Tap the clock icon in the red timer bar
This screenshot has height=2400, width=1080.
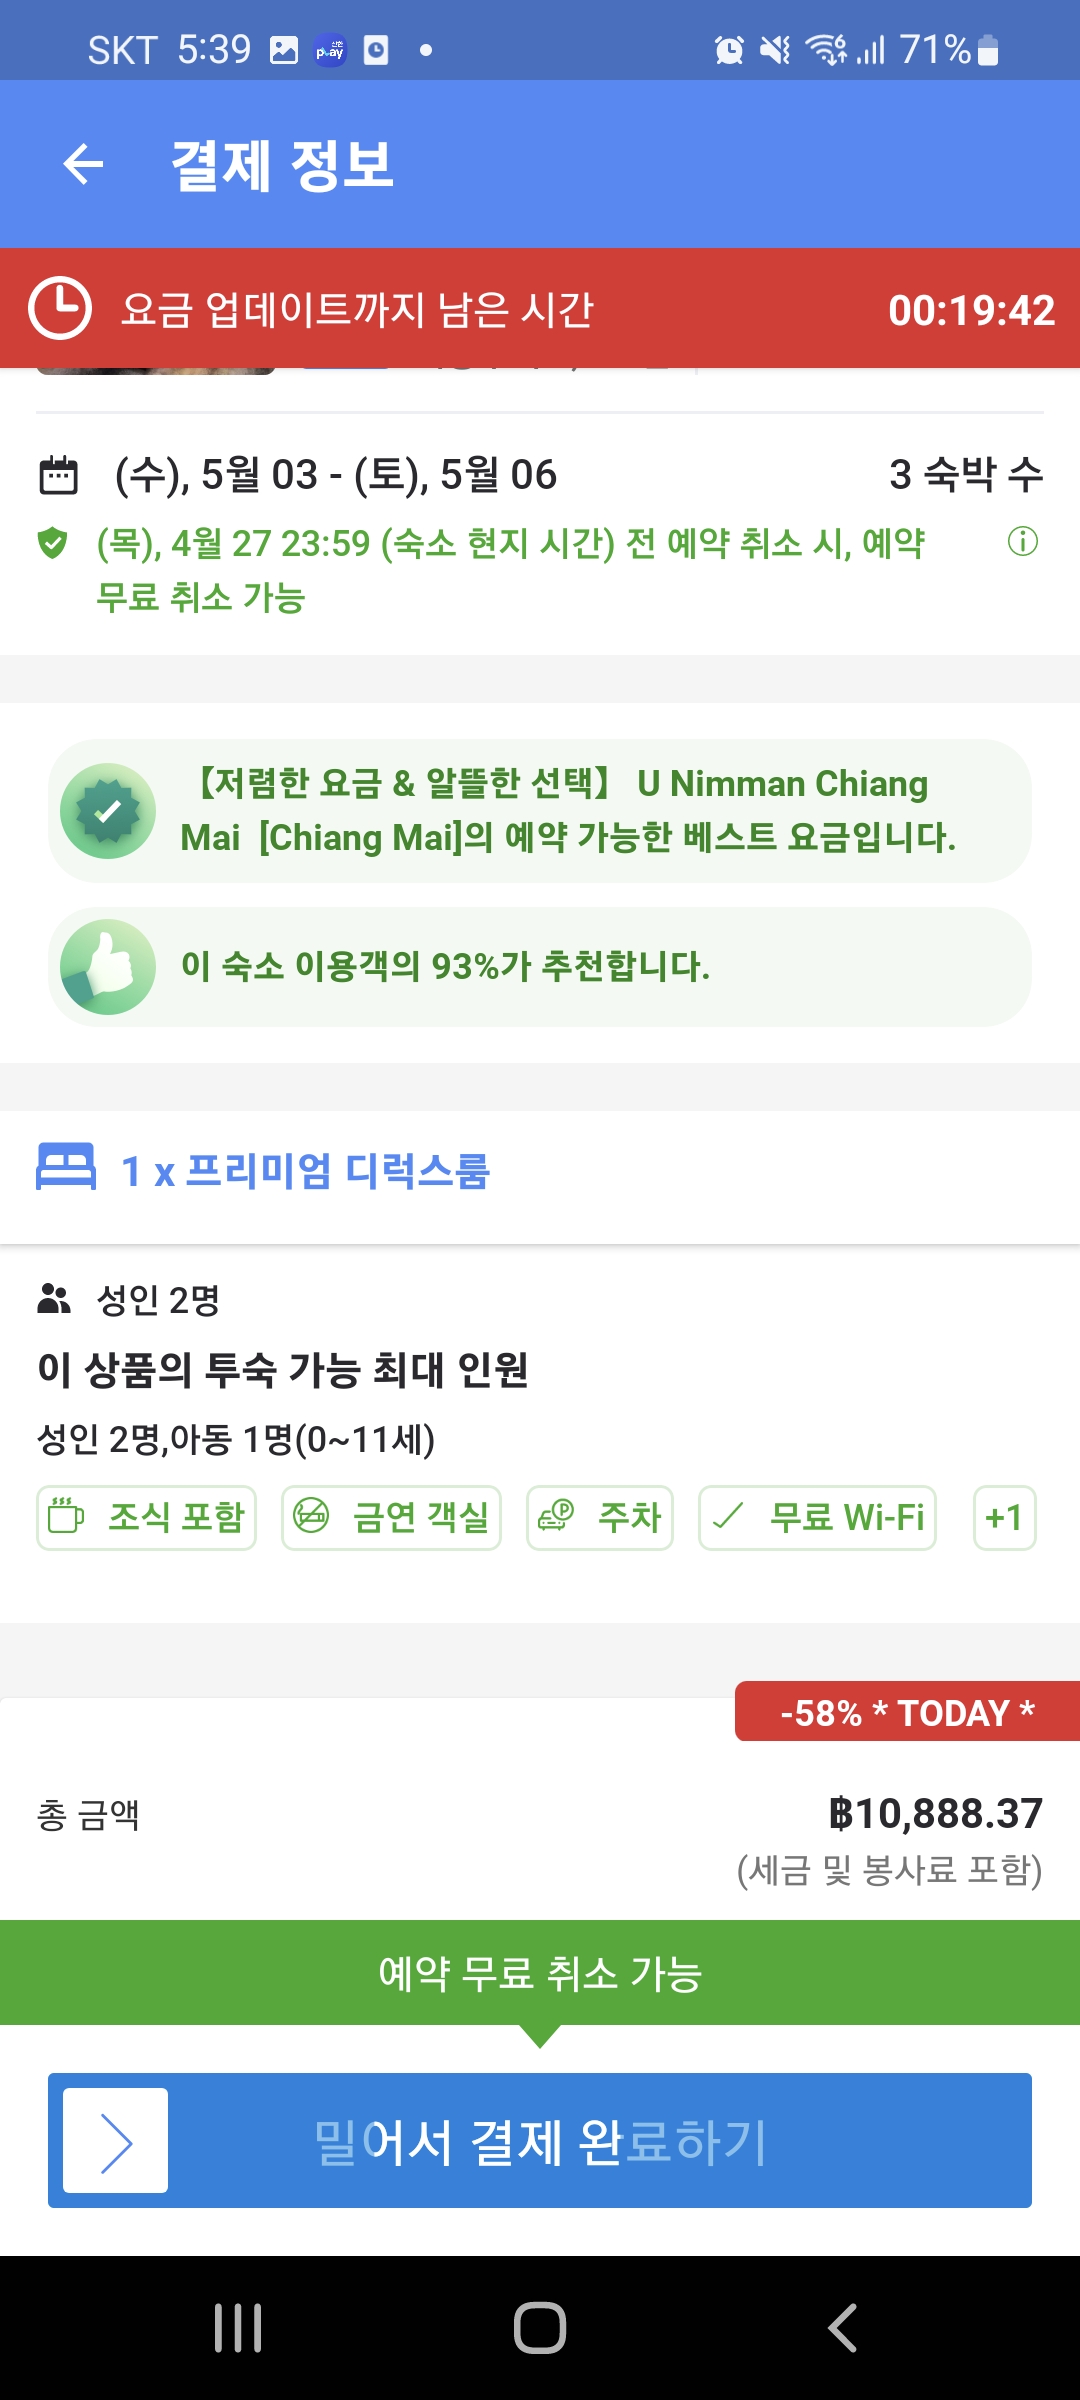point(60,308)
